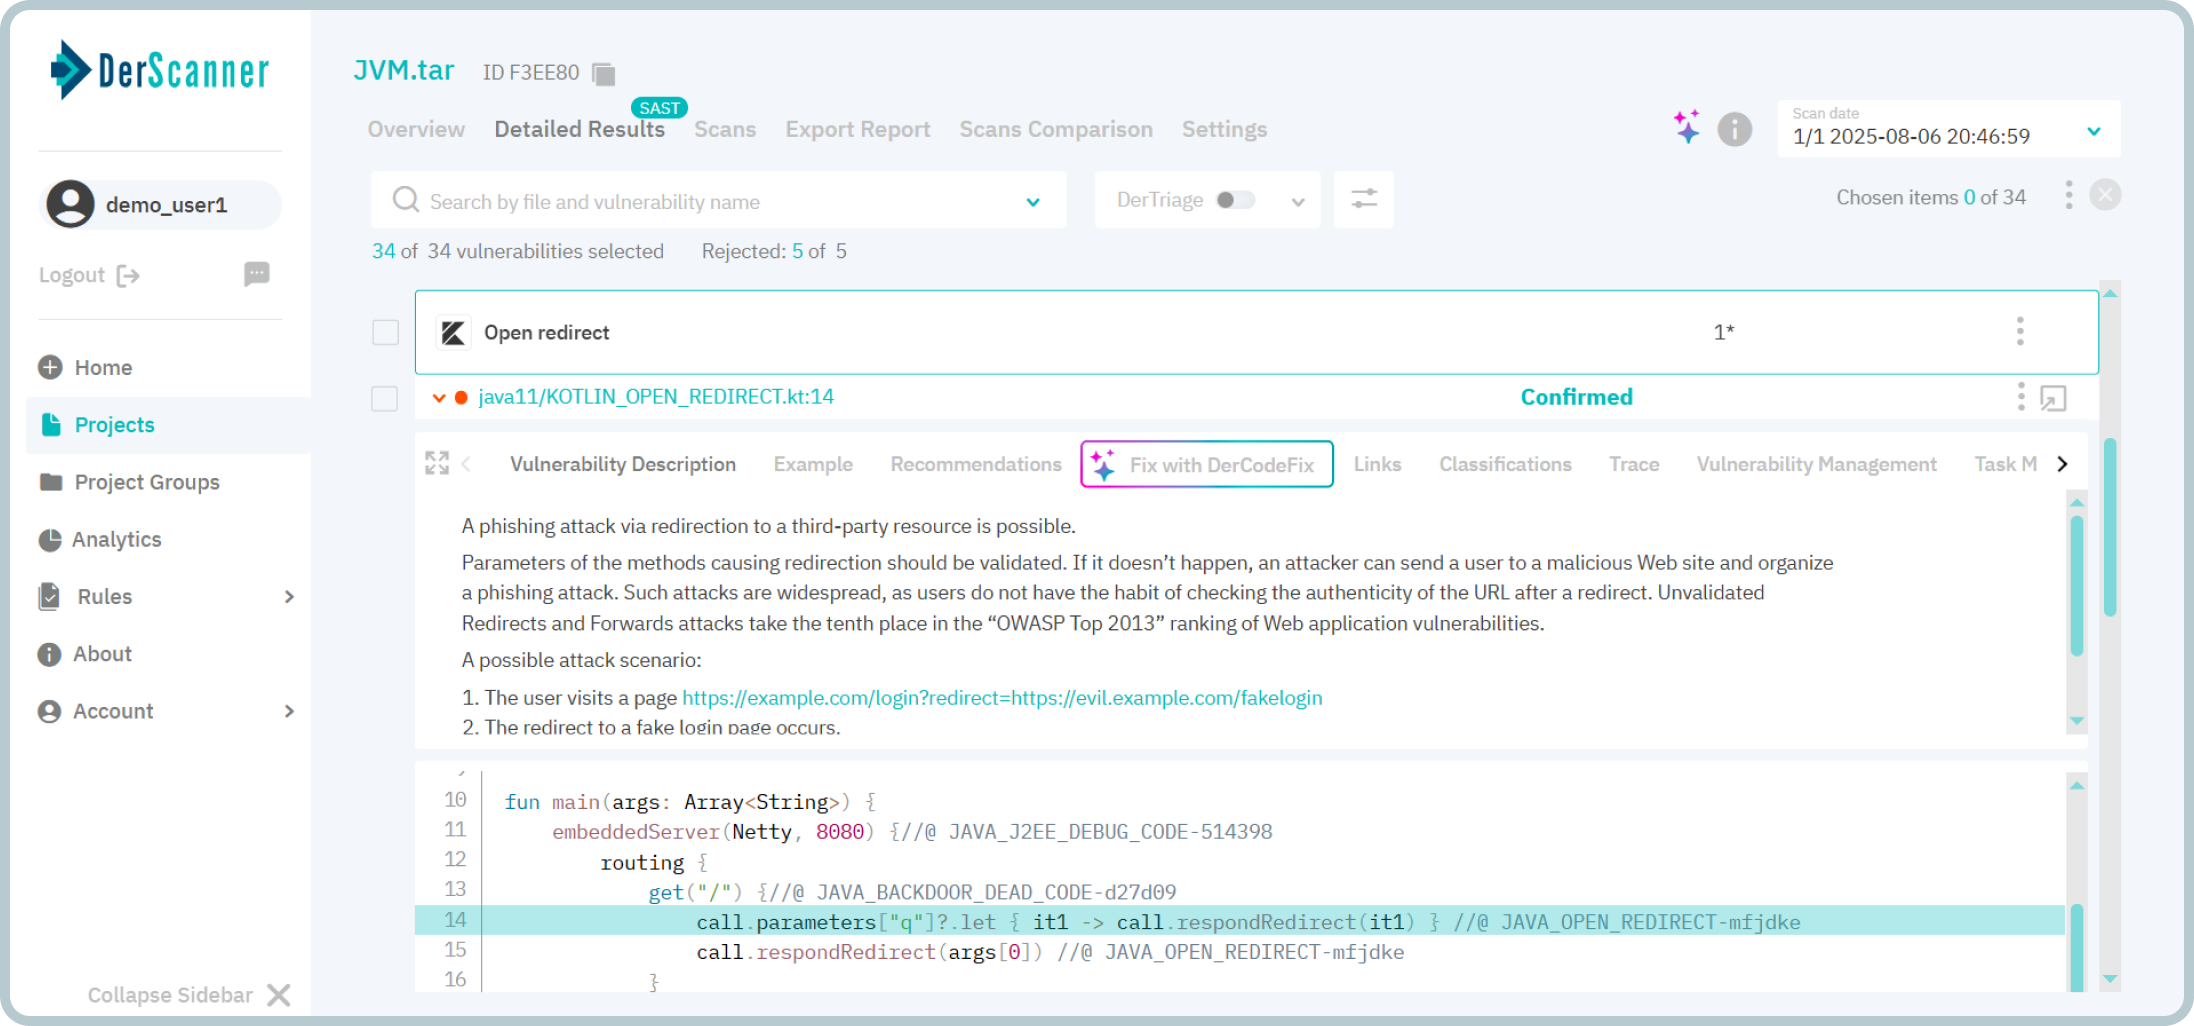Click Collapse Sidebar label
This screenshot has width=2194, height=1026.
(170, 995)
